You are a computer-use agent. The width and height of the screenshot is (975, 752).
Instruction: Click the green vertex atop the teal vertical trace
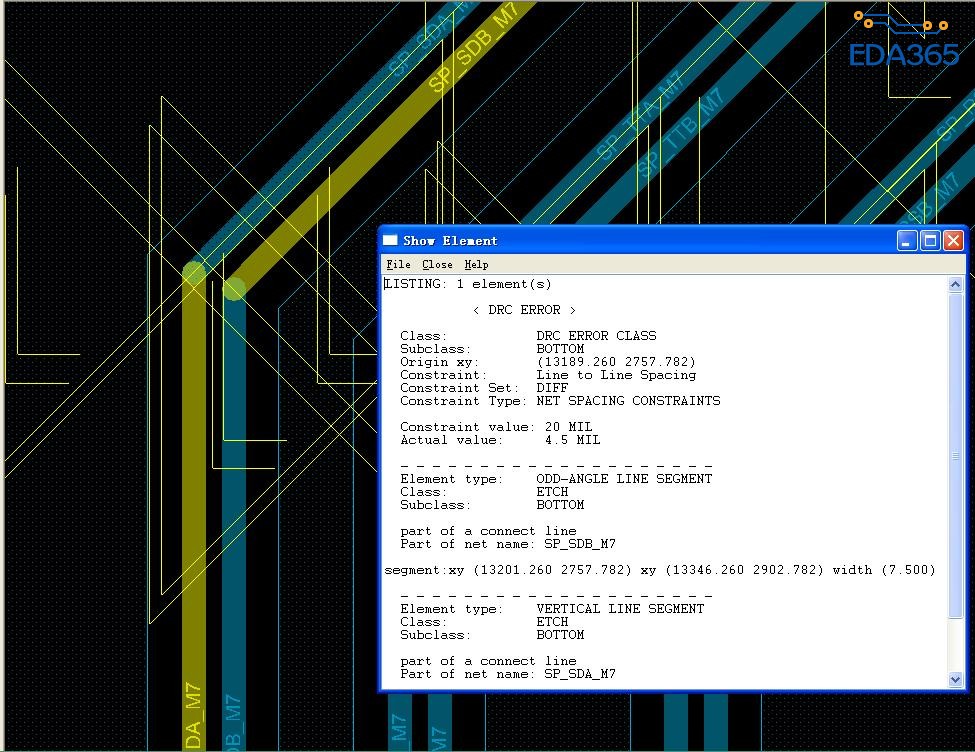(x=234, y=289)
